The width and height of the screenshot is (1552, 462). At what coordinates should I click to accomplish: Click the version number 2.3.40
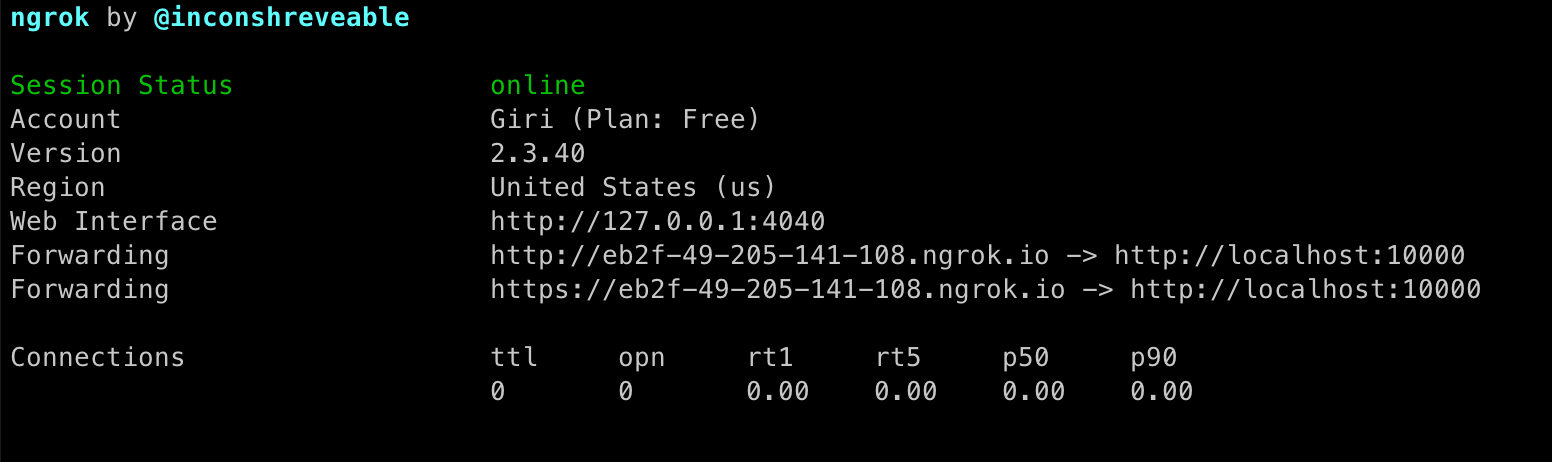pos(538,153)
